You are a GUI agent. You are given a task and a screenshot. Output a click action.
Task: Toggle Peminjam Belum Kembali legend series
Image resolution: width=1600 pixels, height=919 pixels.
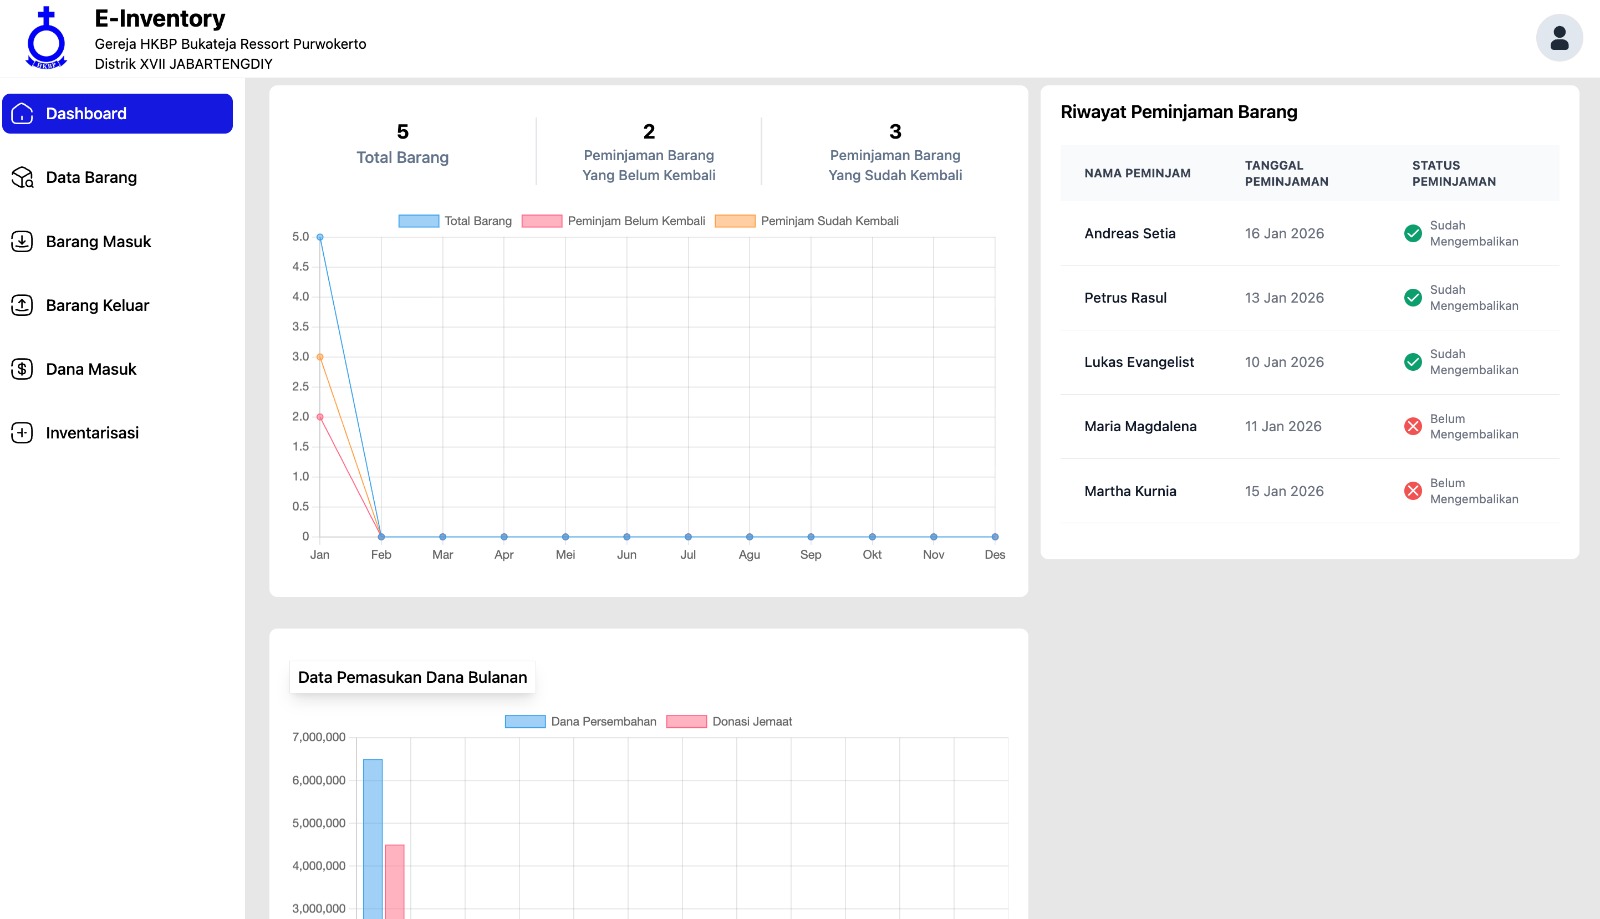point(542,221)
